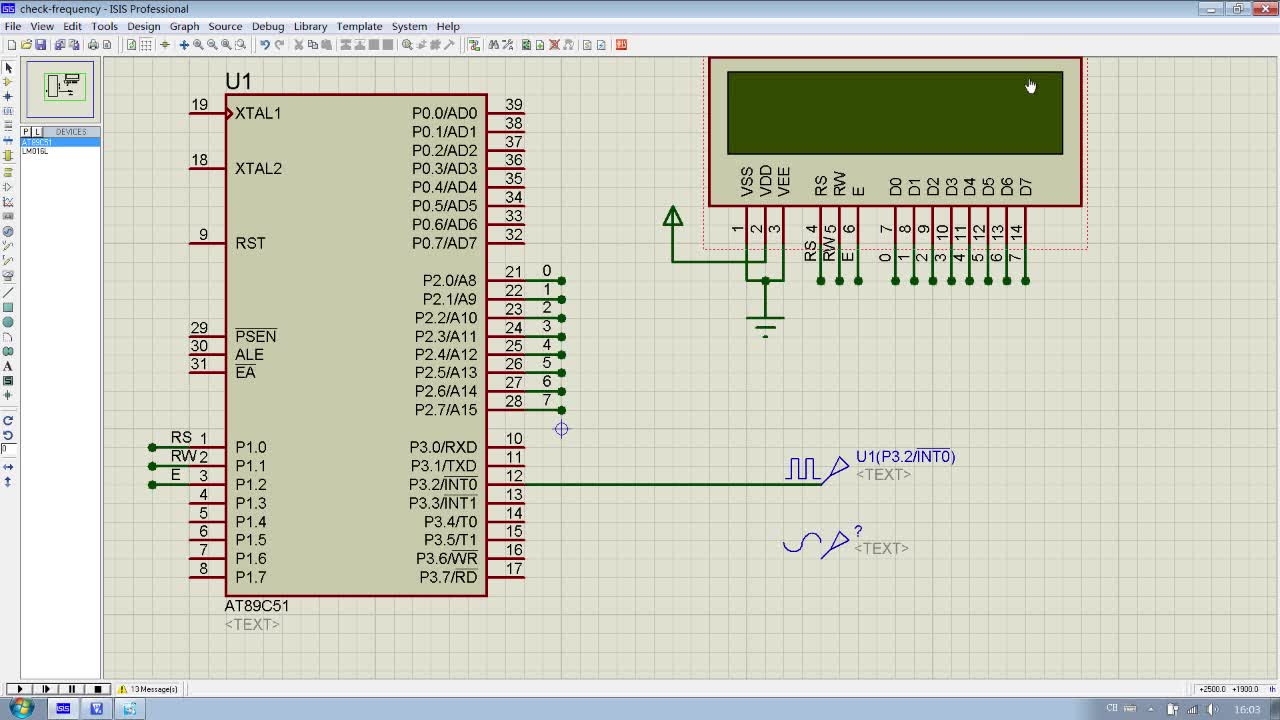
Task: Click the overview thumbnail window
Action: [x=60, y=89]
